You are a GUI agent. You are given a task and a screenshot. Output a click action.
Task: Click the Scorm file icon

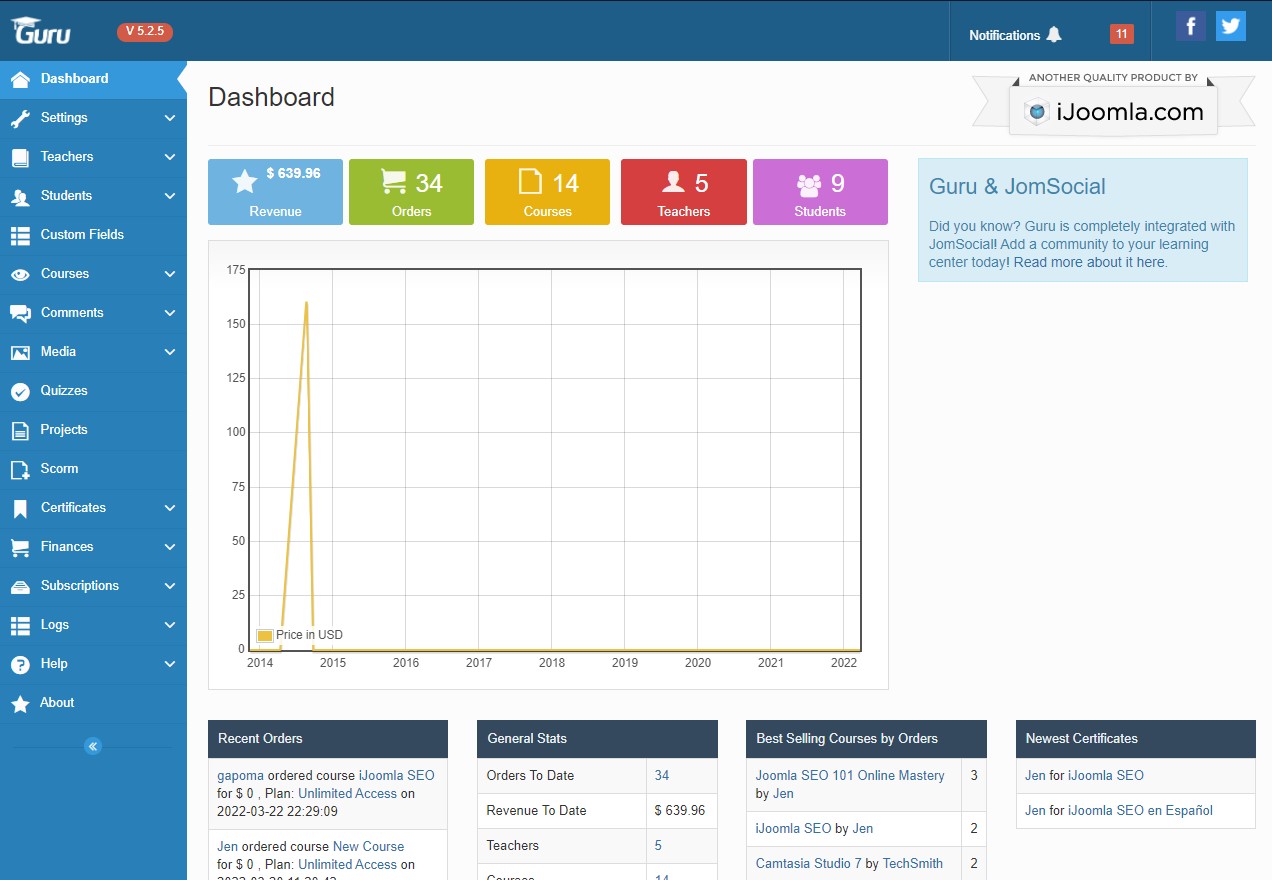click(x=20, y=469)
